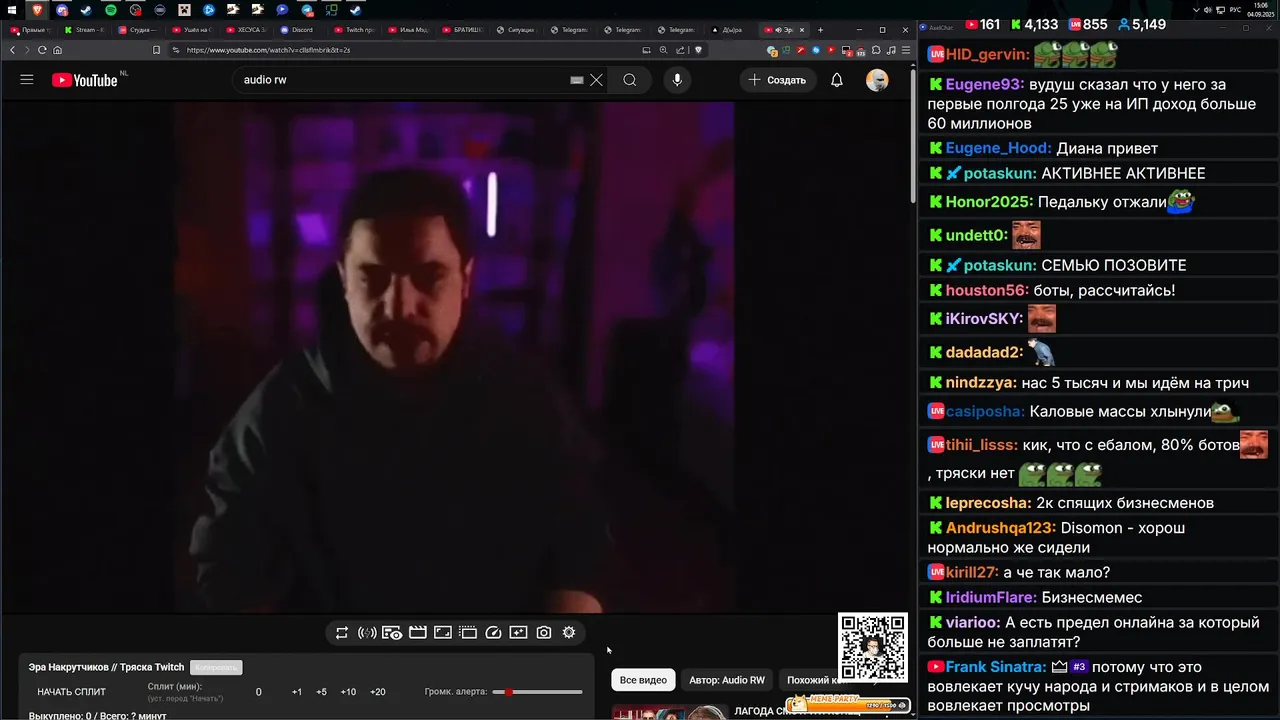This screenshot has height=720, width=1280.
Task: Click the resize player frame icon
Action: [x=443, y=633]
